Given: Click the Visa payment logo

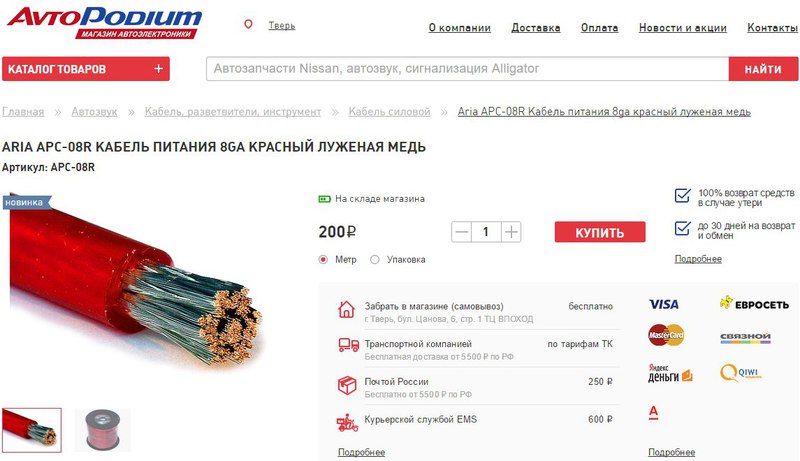Looking at the screenshot, I should coord(663,304).
